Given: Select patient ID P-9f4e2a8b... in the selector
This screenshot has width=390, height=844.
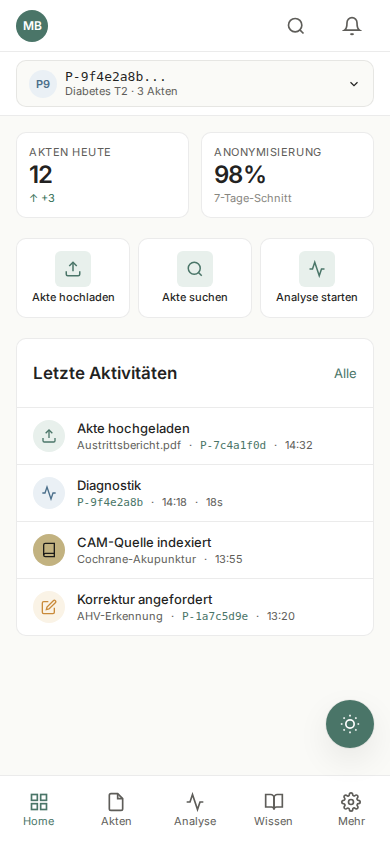Looking at the screenshot, I should pos(115,76).
